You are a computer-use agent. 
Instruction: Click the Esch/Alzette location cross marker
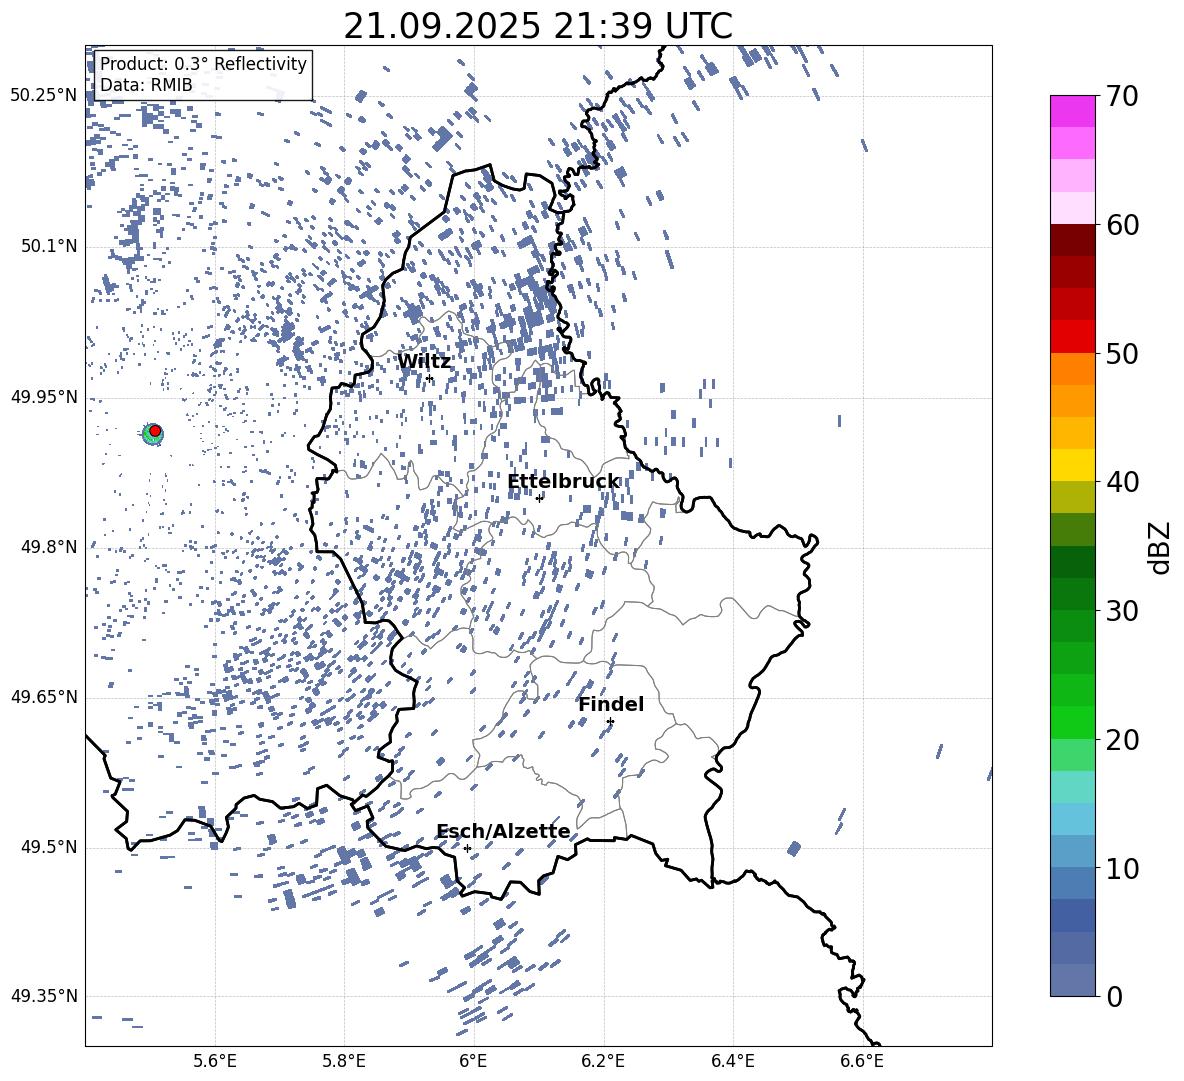click(x=467, y=848)
